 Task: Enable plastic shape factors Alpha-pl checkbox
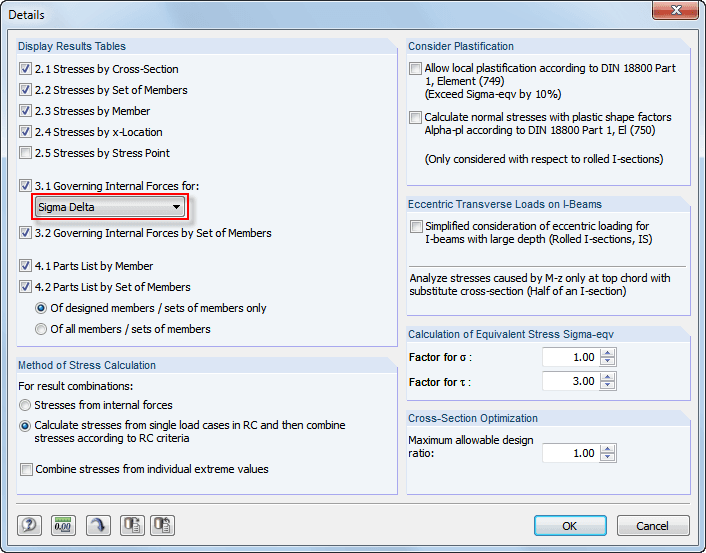(x=415, y=118)
